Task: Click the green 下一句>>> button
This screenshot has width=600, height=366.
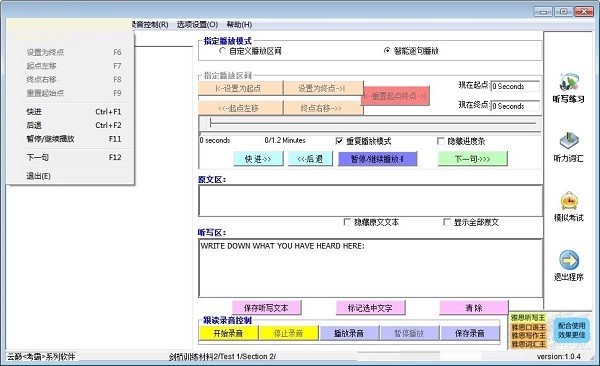Action: point(473,159)
